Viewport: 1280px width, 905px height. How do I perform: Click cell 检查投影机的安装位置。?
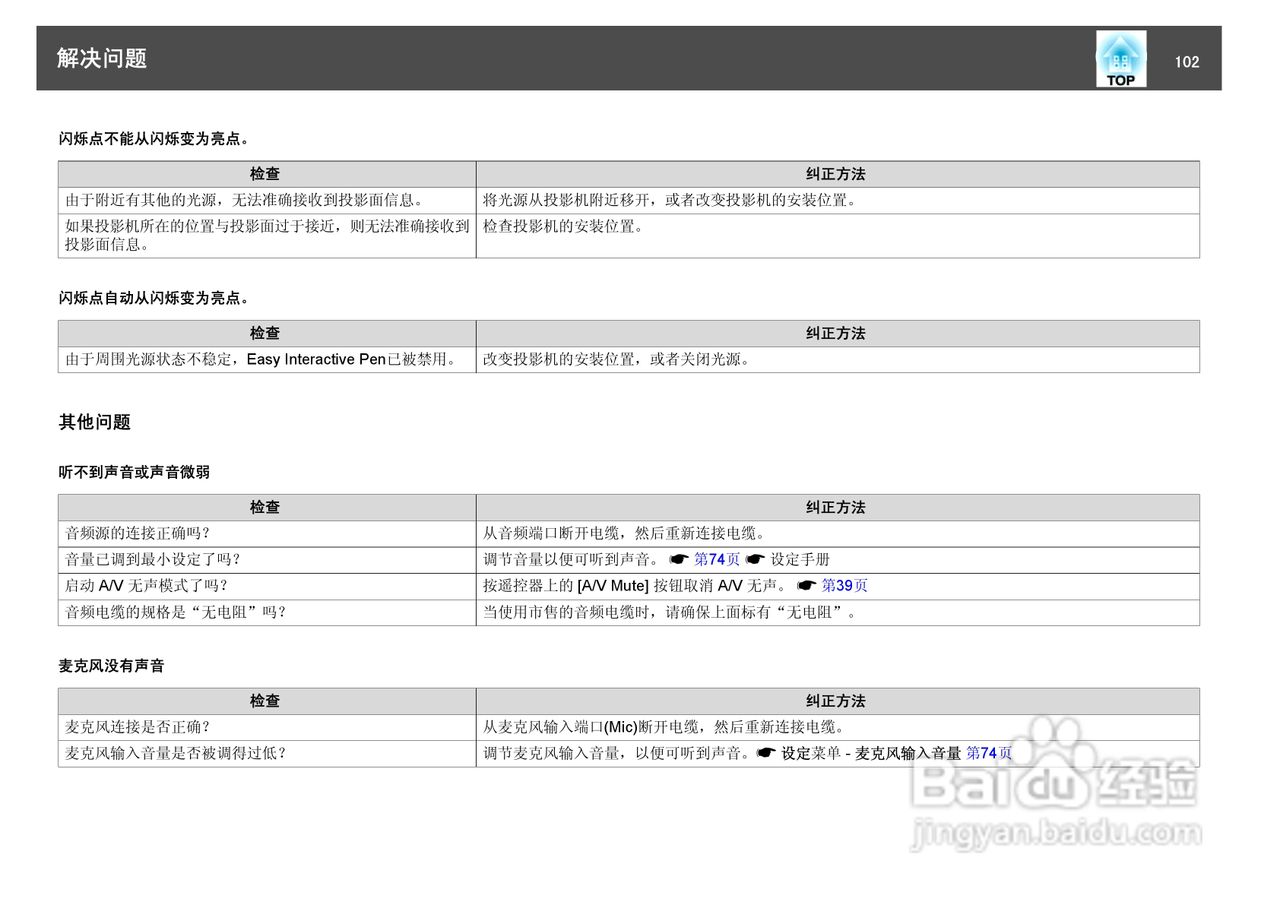point(838,236)
